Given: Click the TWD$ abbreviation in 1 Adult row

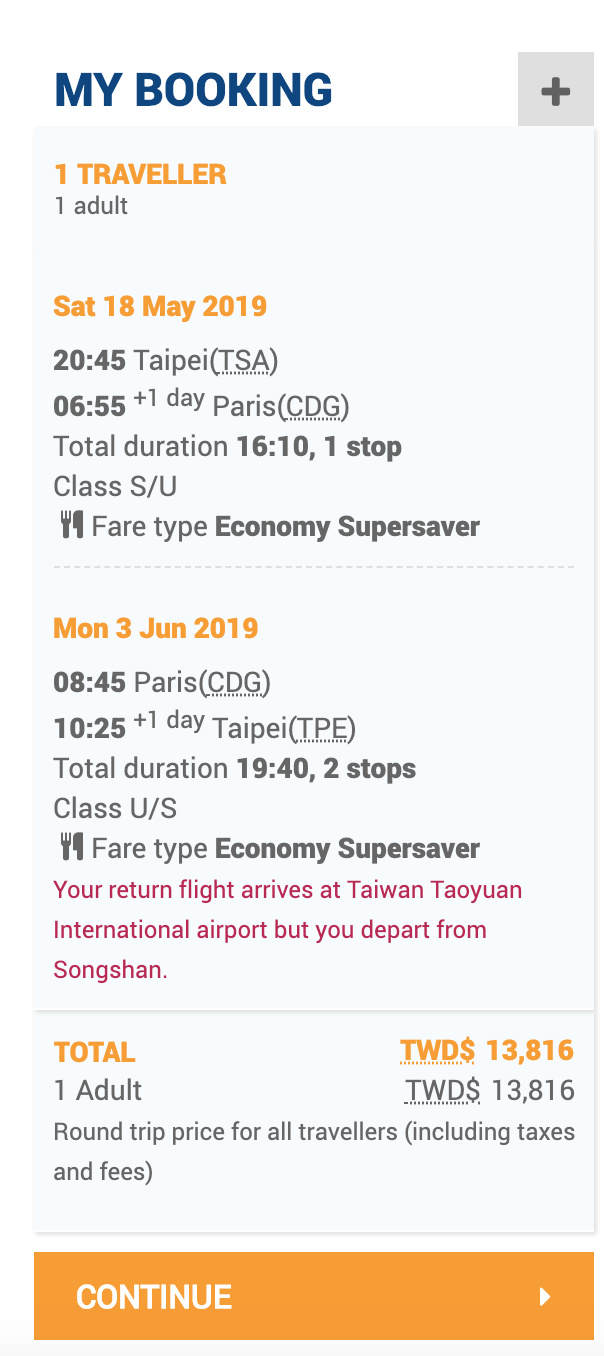Looking at the screenshot, I should pyautogui.click(x=442, y=1090).
